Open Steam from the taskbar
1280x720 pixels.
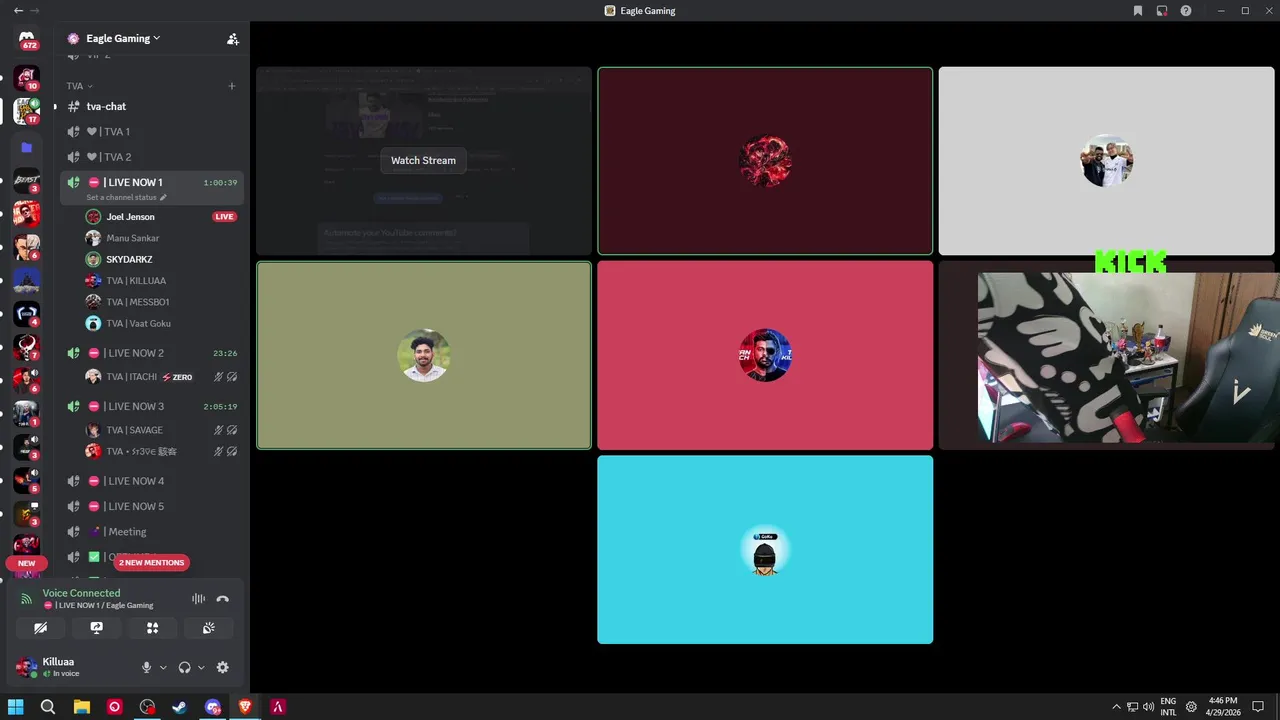tap(179, 707)
